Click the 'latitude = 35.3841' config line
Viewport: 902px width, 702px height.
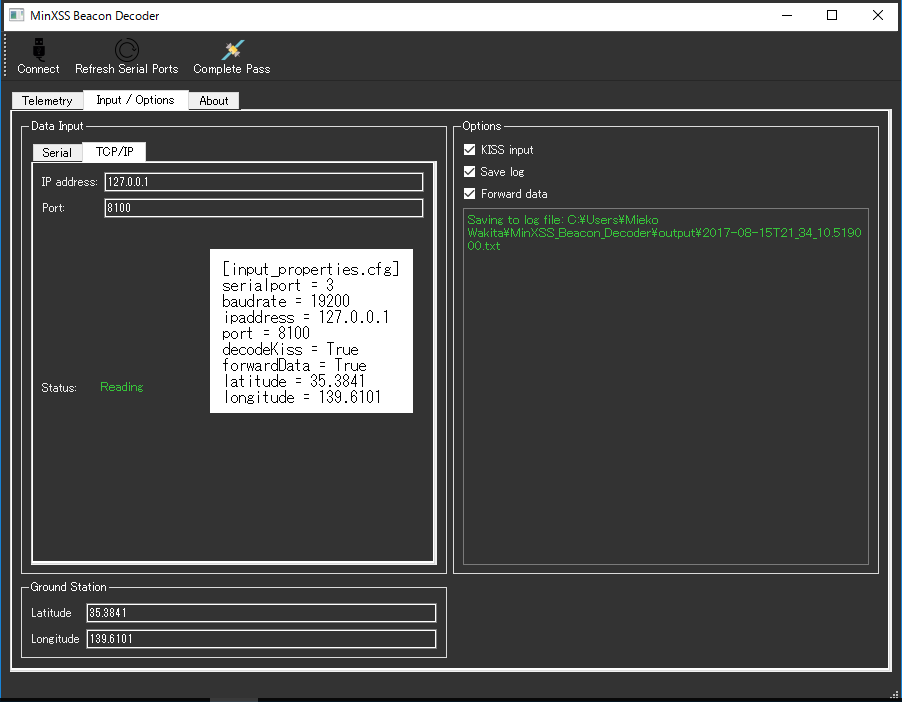pos(294,381)
